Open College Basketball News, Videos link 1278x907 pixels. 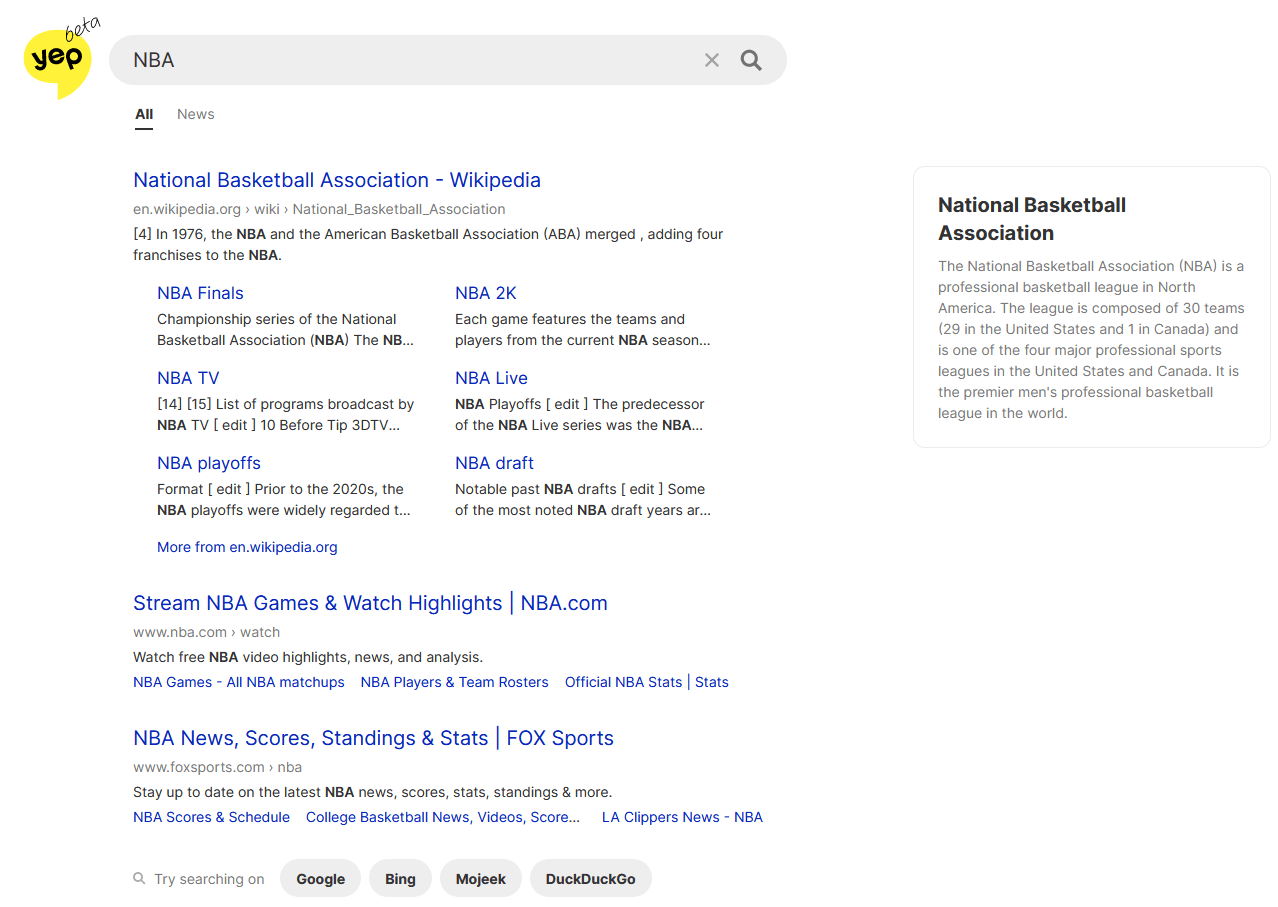(443, 817)
